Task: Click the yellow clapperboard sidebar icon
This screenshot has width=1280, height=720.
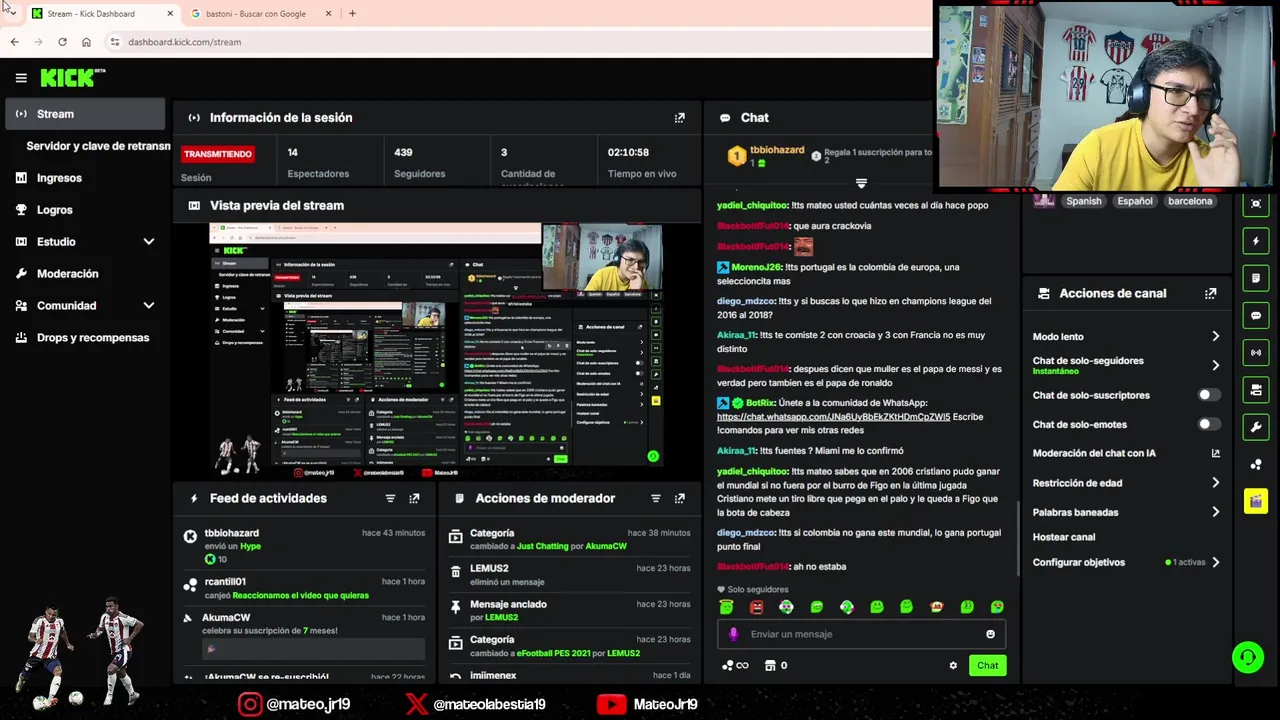Action: point(1256,501)
